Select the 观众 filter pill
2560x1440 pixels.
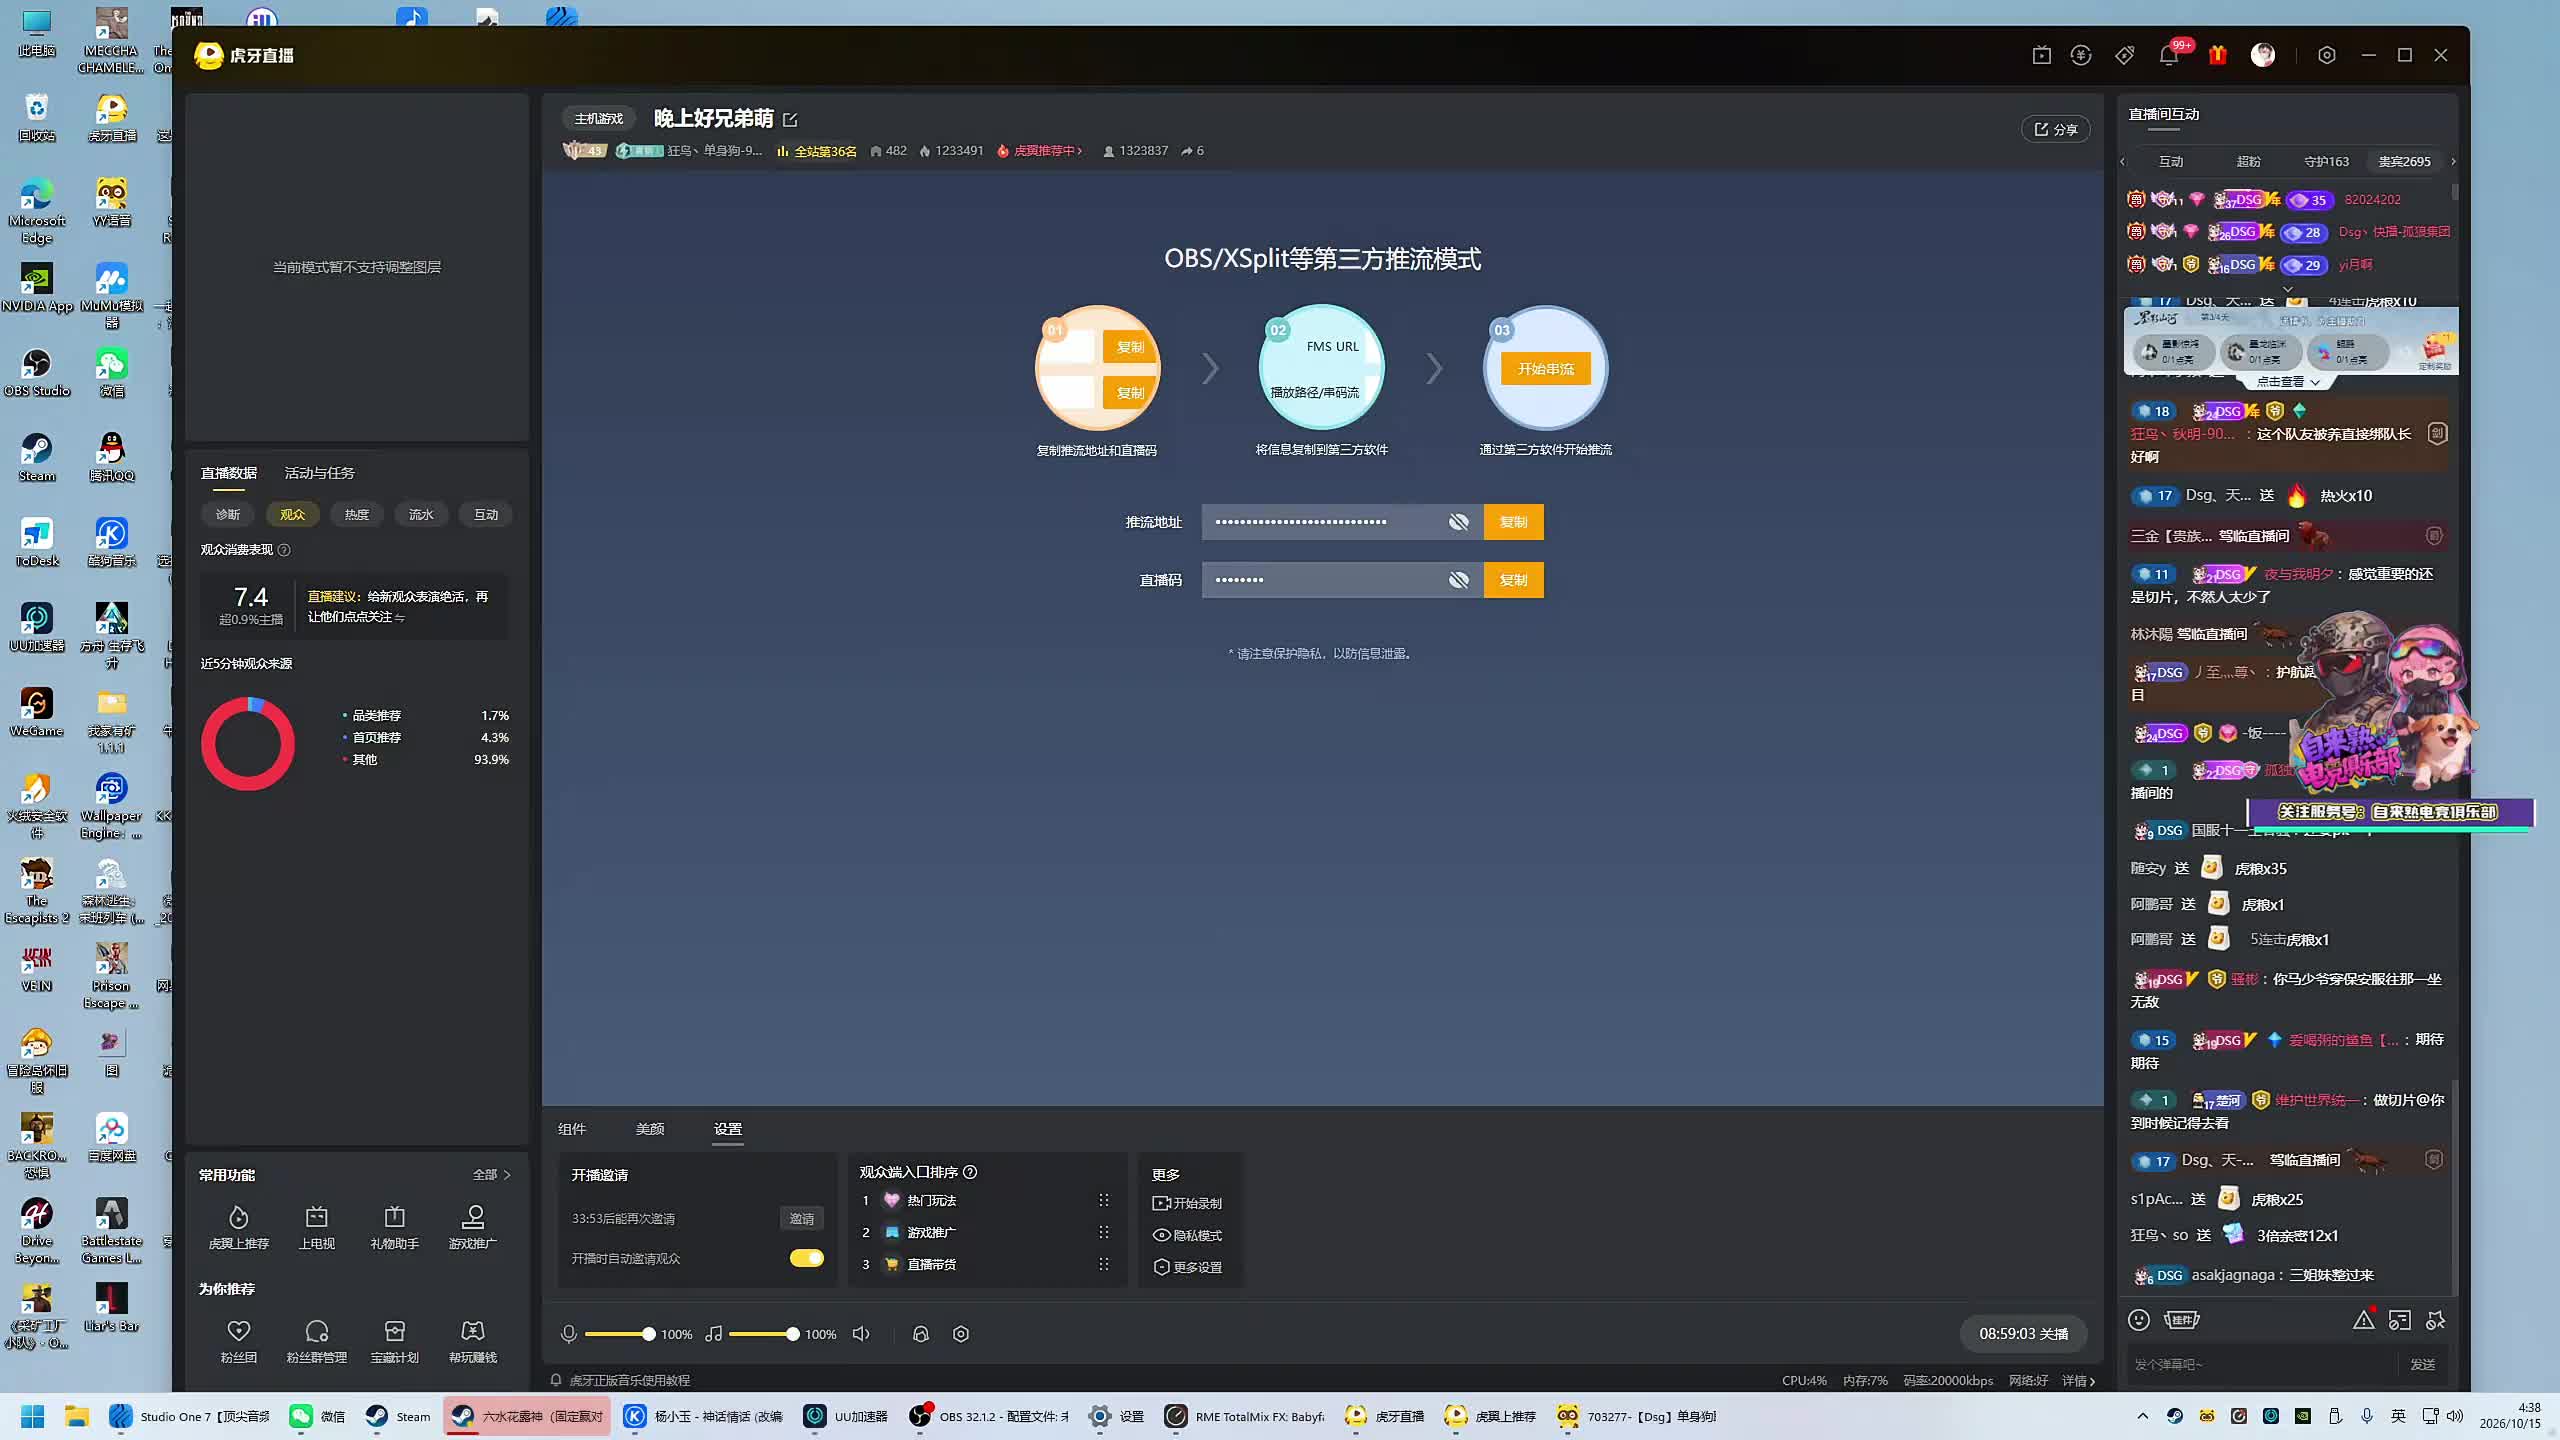click(x=292, y=514)
